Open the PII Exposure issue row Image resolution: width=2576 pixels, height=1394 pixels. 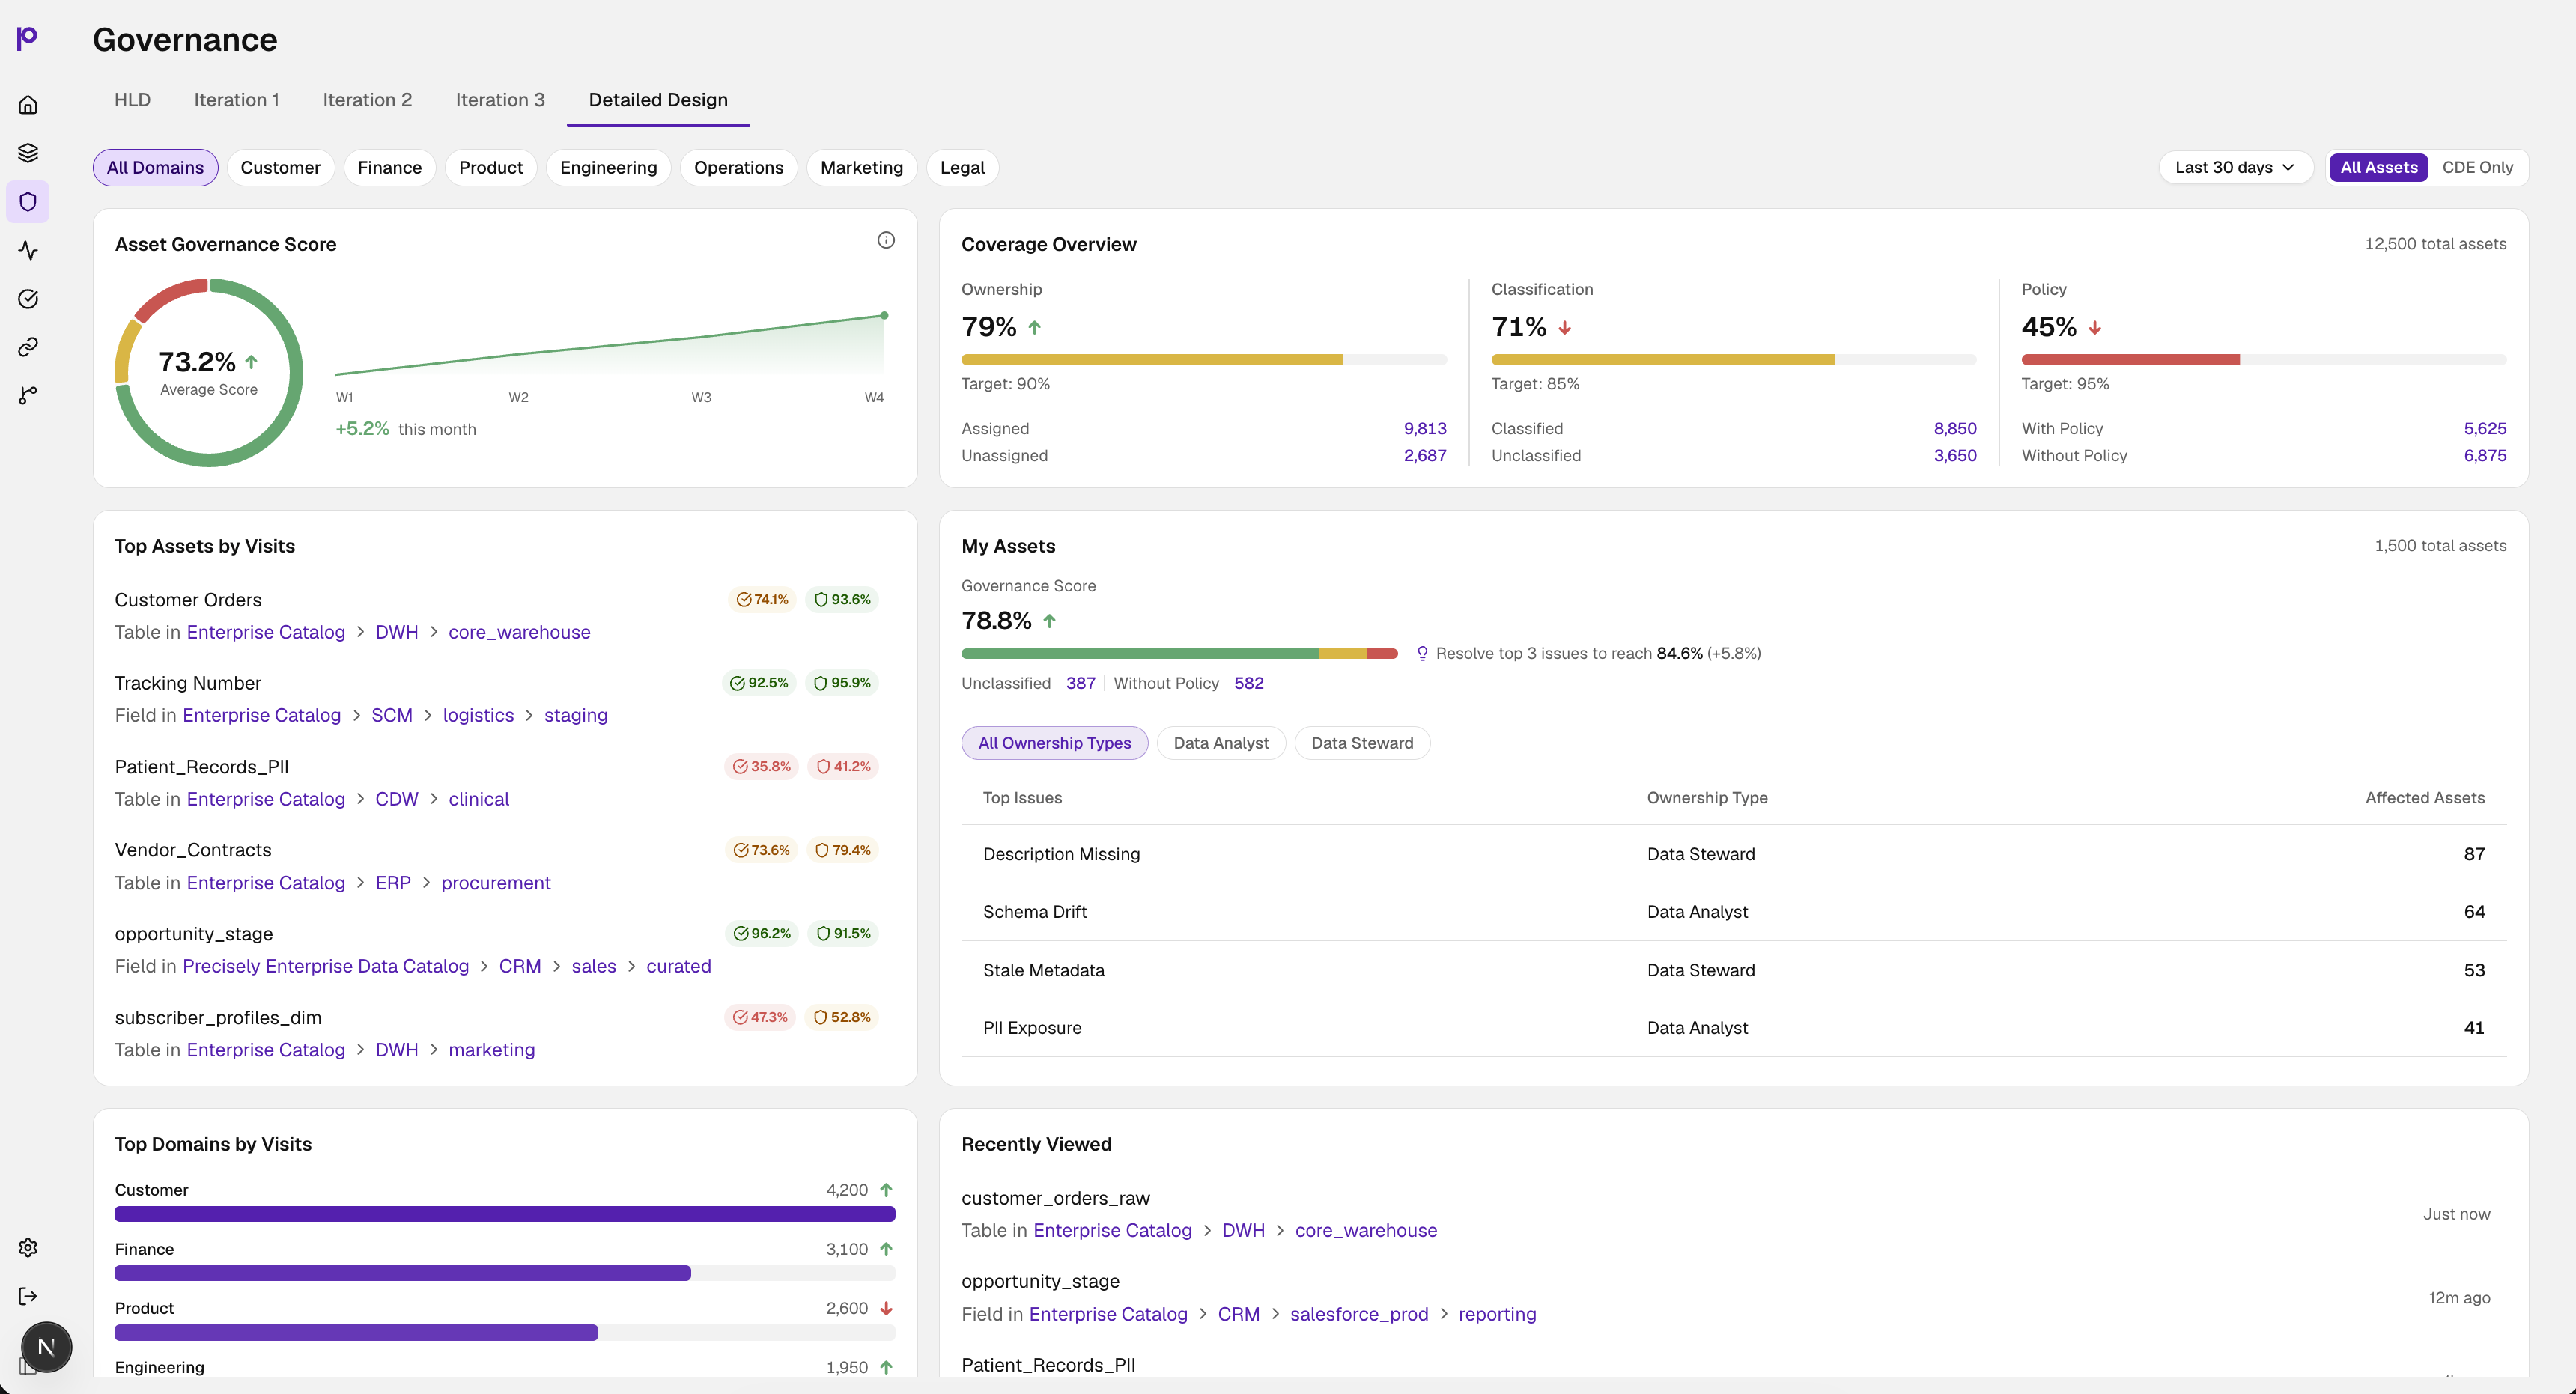tap(1733, 1029)
